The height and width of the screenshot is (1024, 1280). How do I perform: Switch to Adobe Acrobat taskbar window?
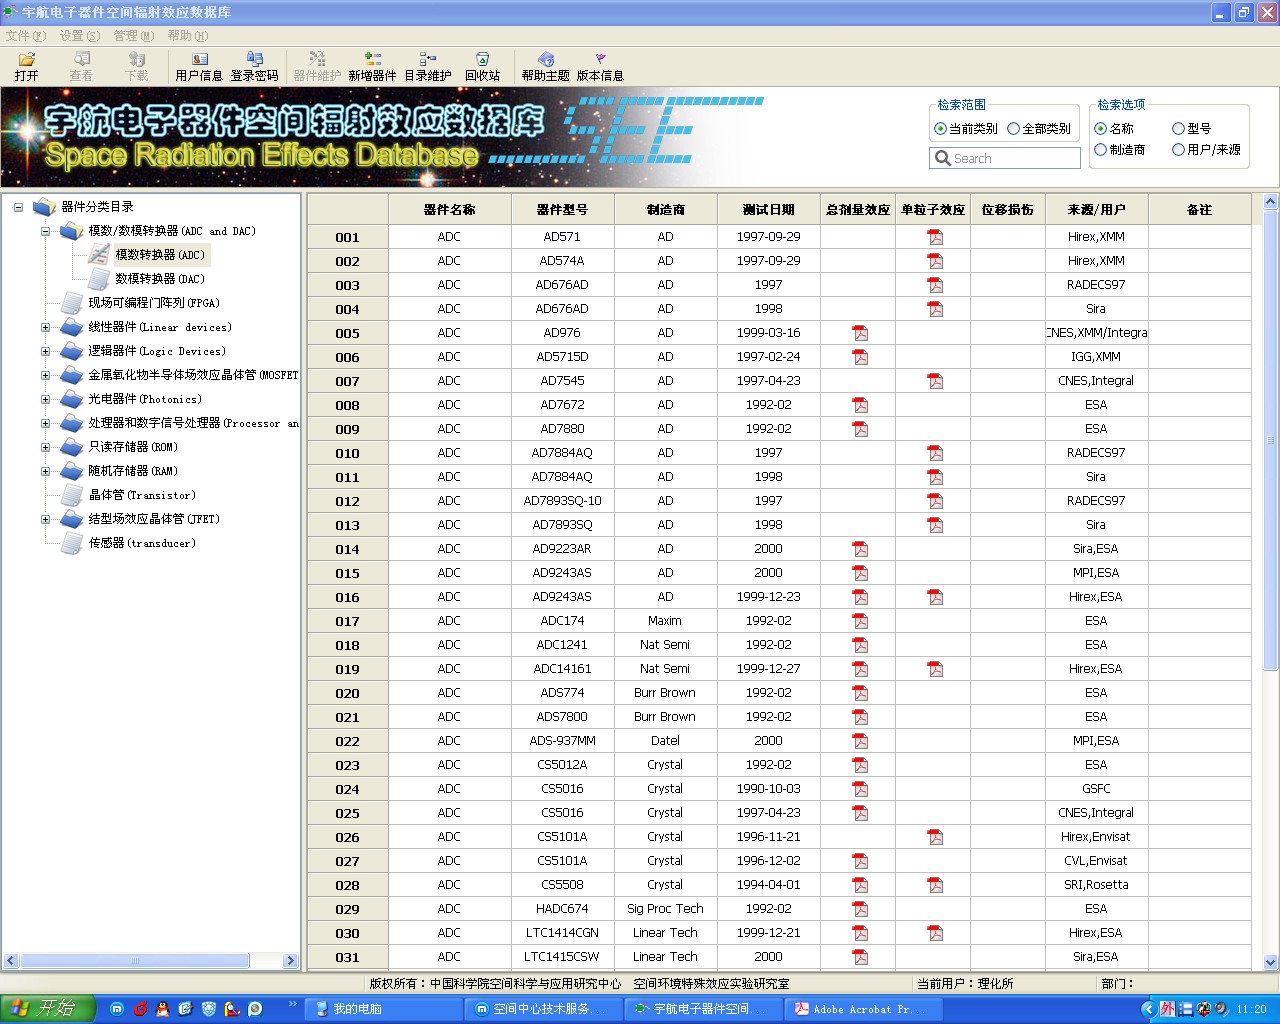pos(864,1009)
